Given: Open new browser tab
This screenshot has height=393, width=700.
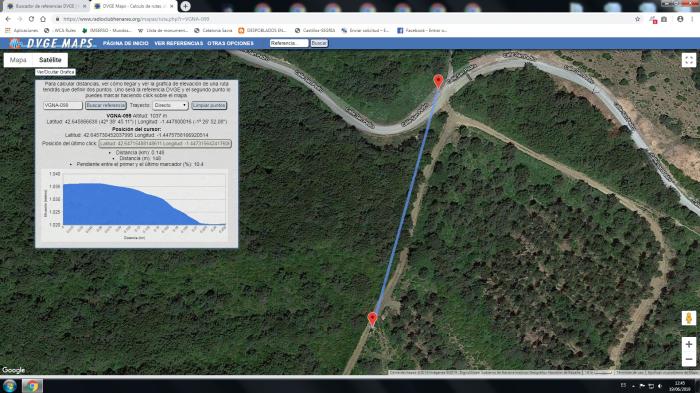Looking at the screenshot, I should click(185, 6).
